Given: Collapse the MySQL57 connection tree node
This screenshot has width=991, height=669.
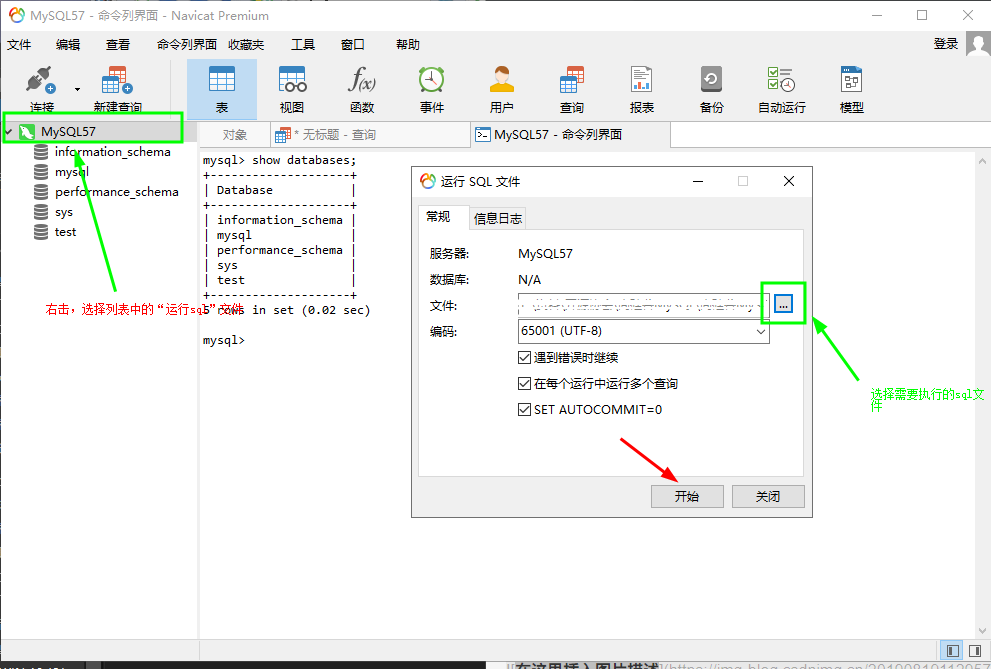Looking at the screenshot, I should pos(9,131).
